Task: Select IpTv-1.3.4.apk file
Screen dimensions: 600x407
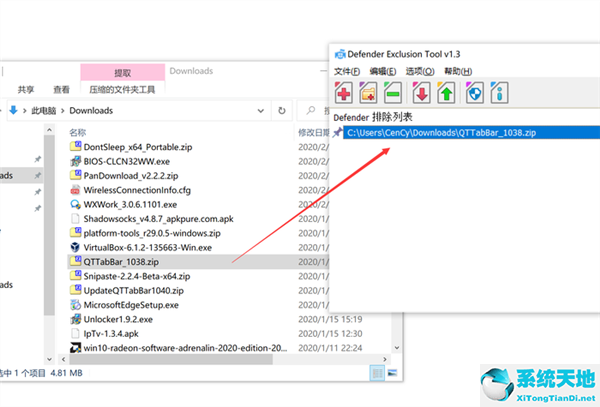Action: click(111, 334)
